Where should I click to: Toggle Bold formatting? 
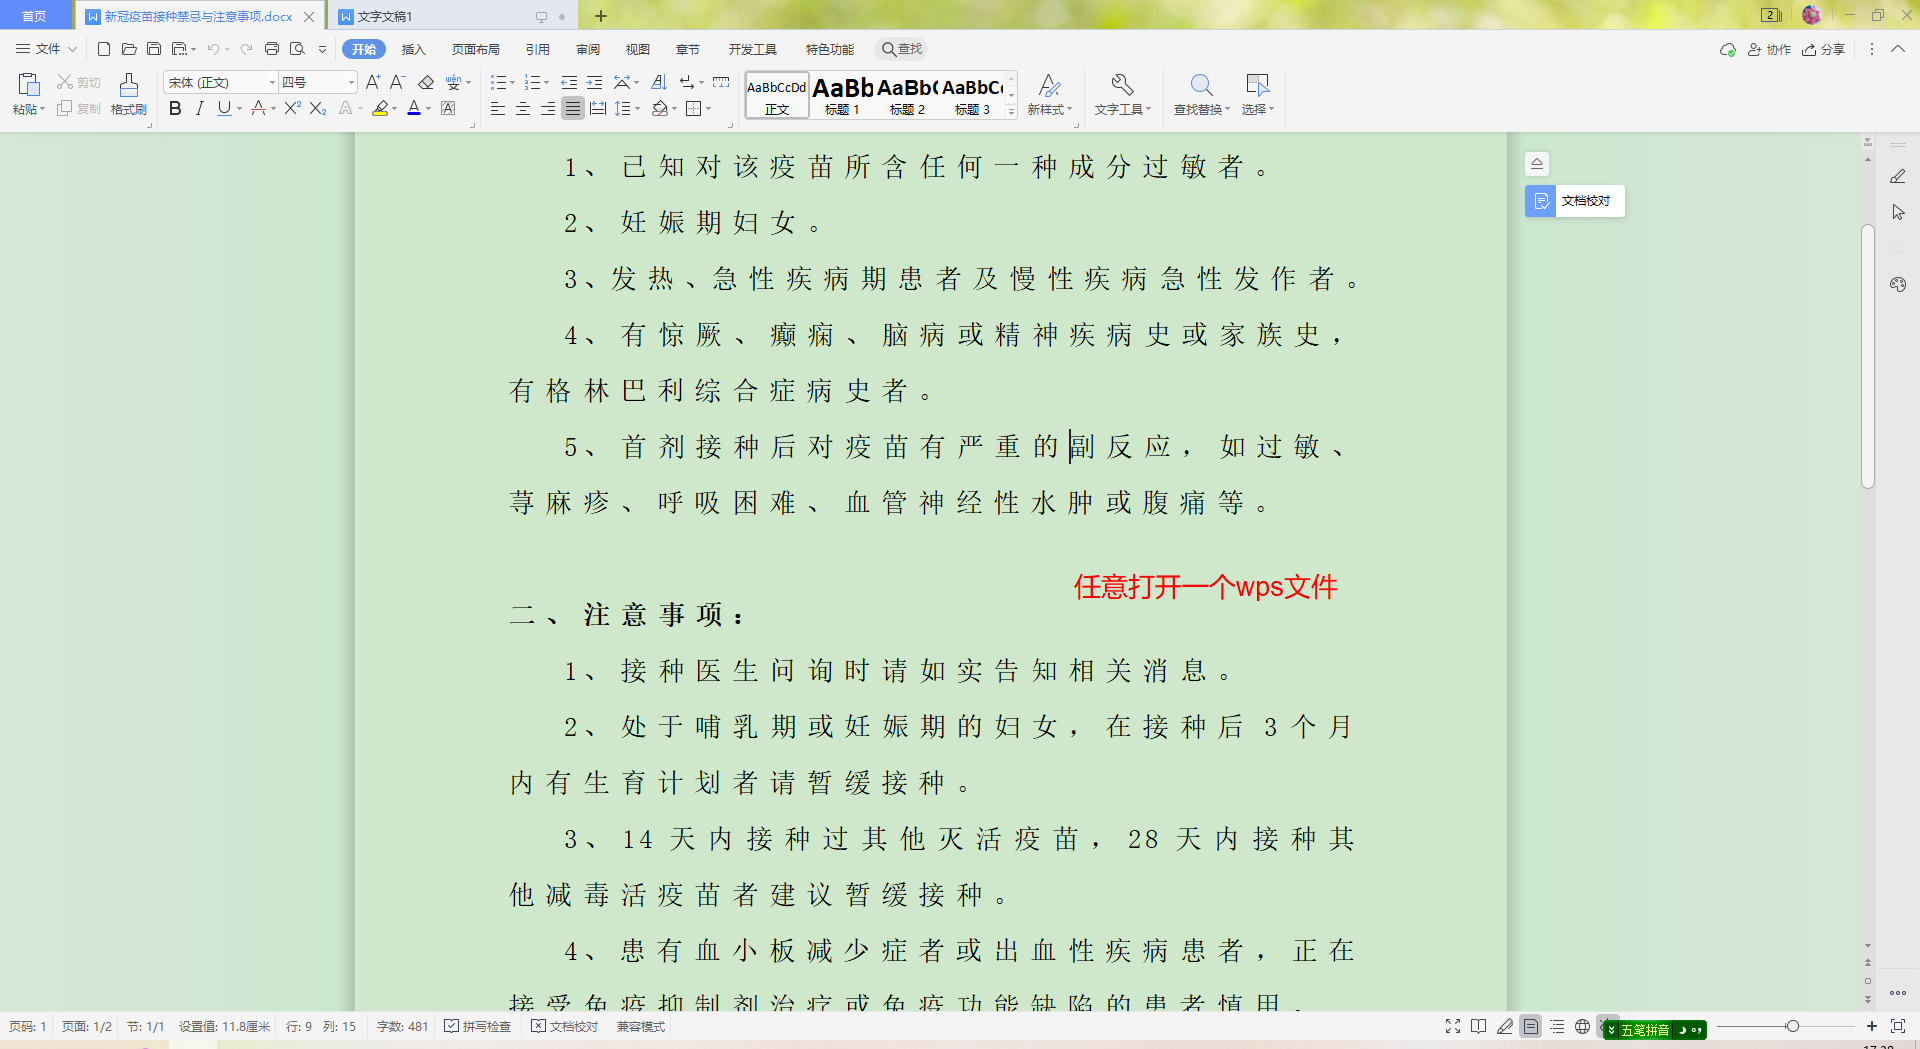click(175, 108)
